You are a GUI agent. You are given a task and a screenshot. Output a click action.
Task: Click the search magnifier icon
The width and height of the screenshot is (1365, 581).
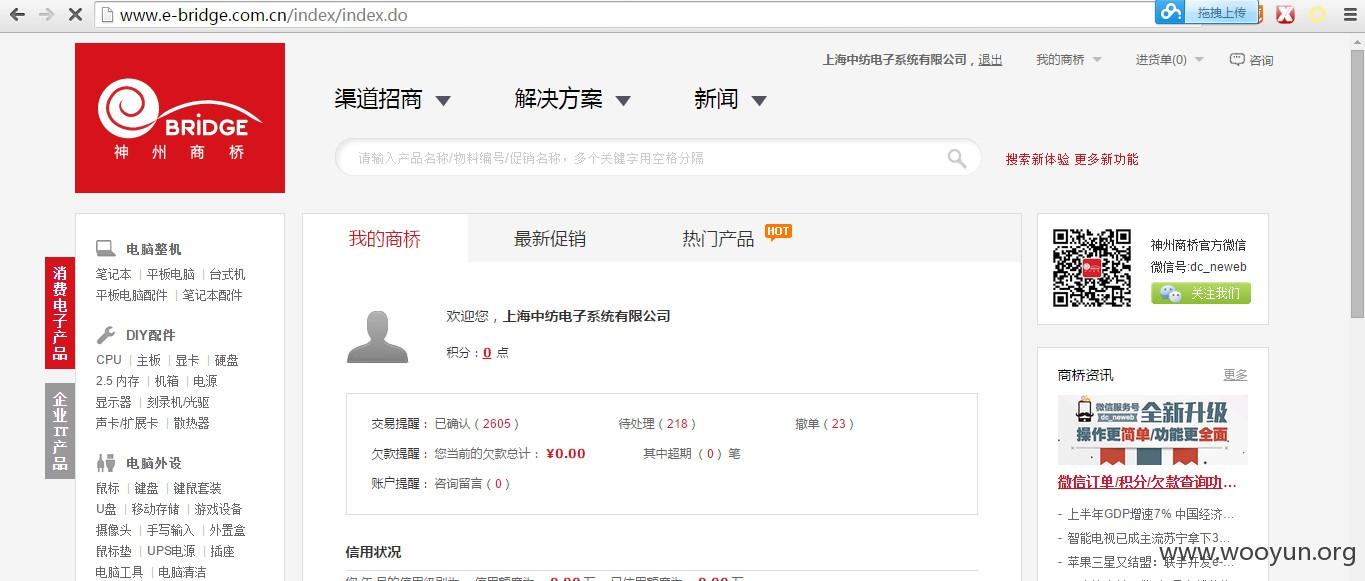pos(957,158)
